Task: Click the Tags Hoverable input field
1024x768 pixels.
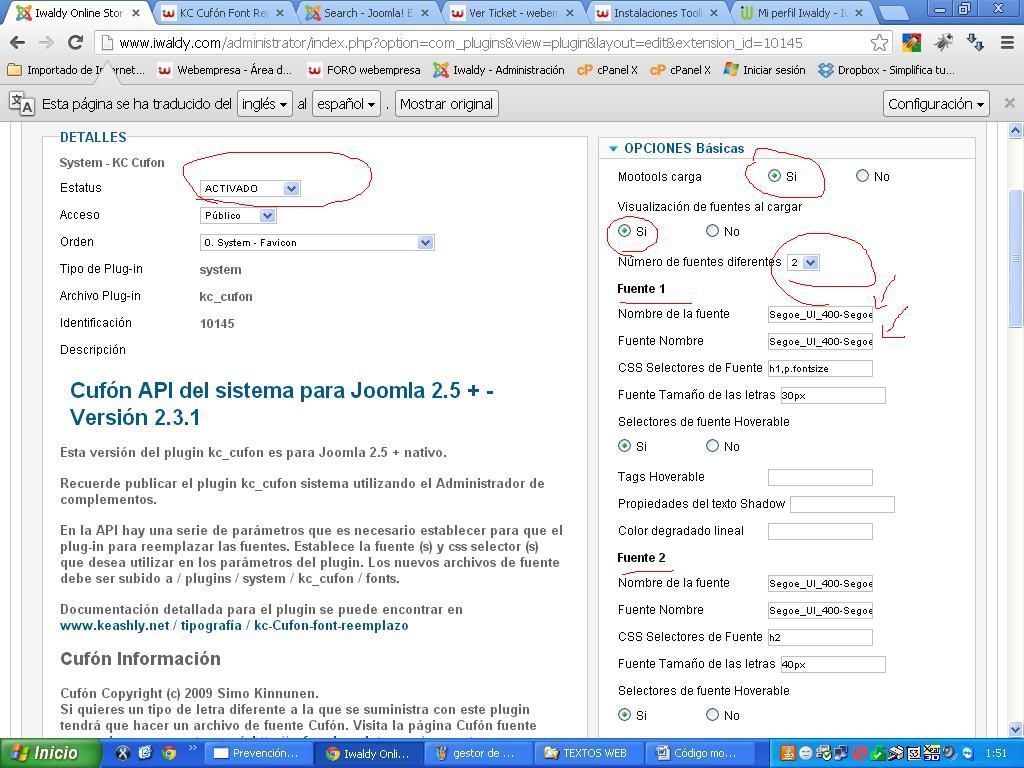Action: click(x=820, y=477)
